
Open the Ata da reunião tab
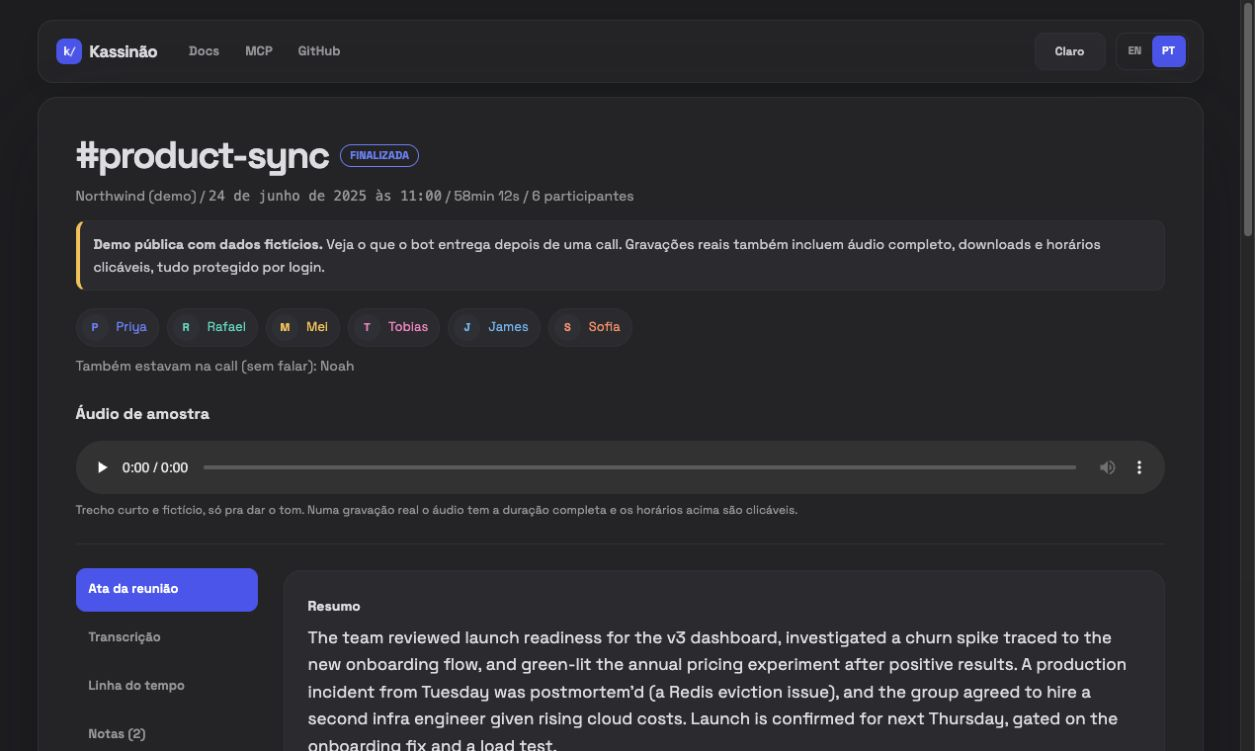tap(167, 589)
